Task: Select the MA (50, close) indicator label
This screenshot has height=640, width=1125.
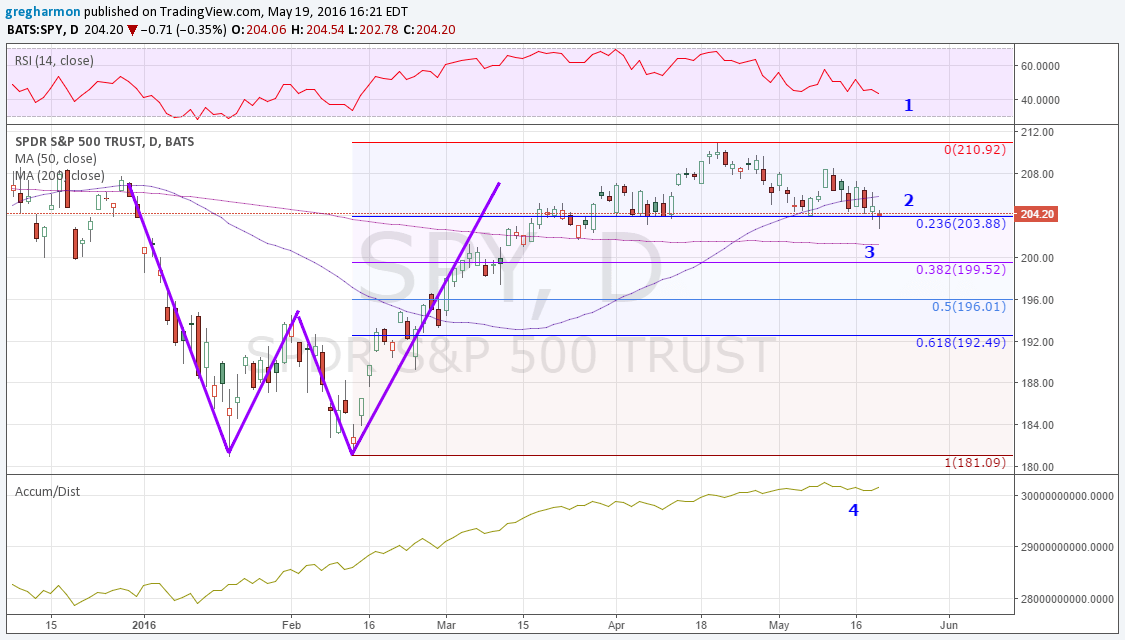Action: click(x=56, y=159)
